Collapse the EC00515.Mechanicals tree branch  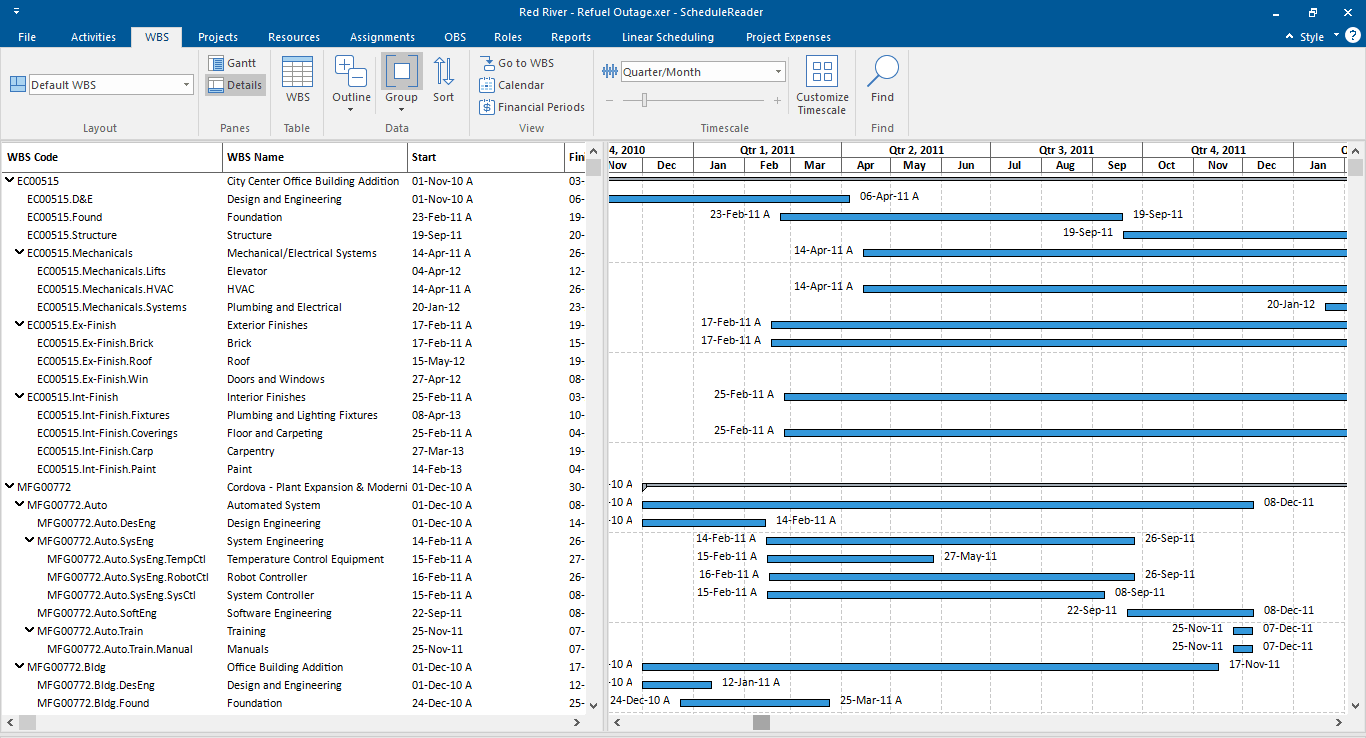pos(17,253)
